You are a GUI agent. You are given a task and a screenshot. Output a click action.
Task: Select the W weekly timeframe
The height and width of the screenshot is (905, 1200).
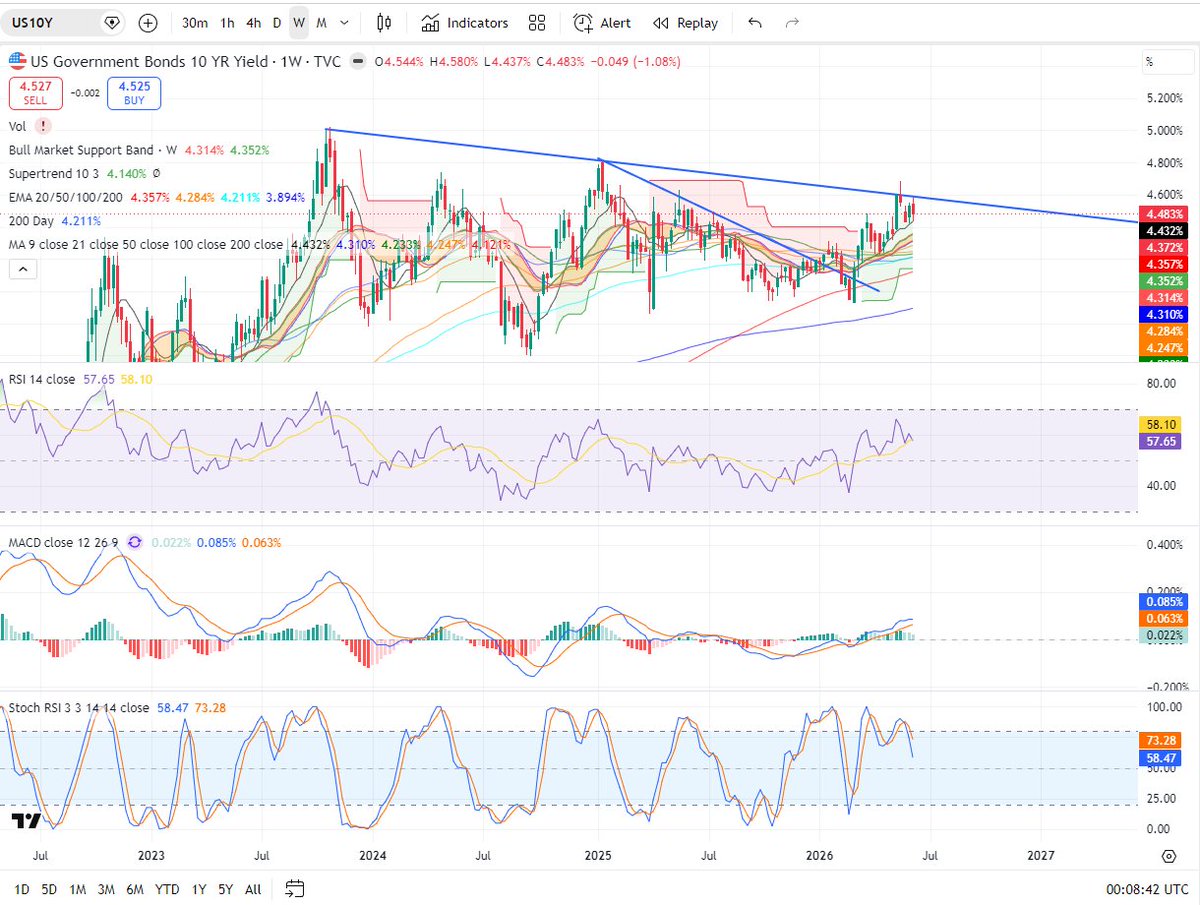(299, 22)
